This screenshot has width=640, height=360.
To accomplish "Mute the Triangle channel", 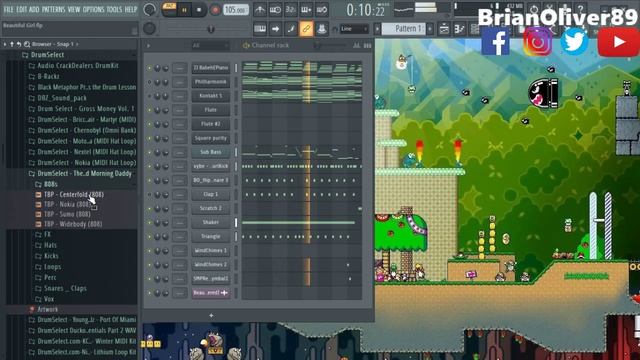I will [x=149, y=237].
